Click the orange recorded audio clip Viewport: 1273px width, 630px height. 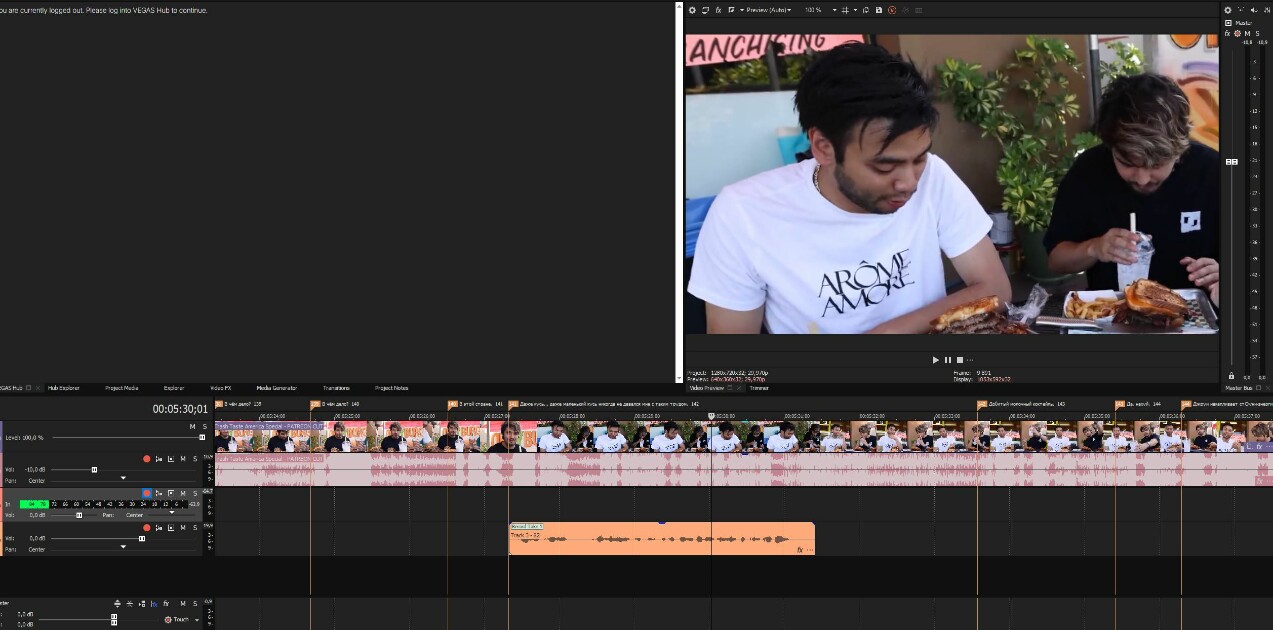tap(661, 539)
